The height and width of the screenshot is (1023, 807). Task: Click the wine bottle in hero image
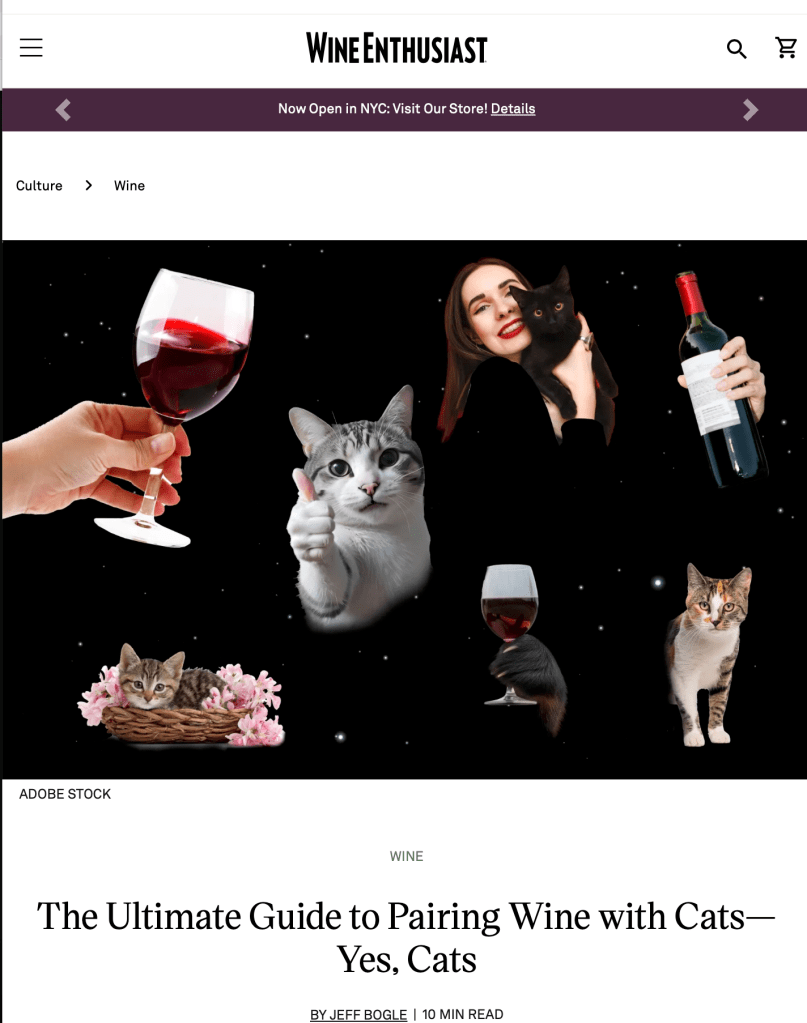(720, 380)
